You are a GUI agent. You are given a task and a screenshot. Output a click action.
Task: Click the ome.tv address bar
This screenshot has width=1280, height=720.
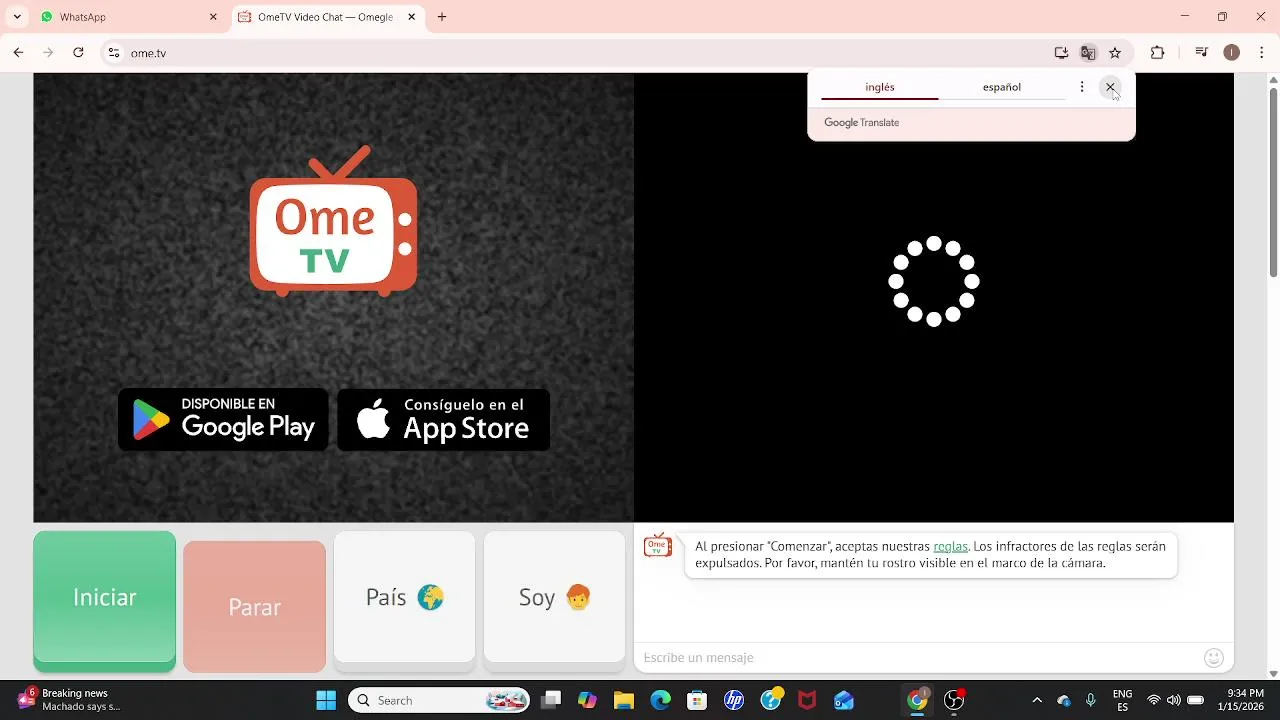588,53
